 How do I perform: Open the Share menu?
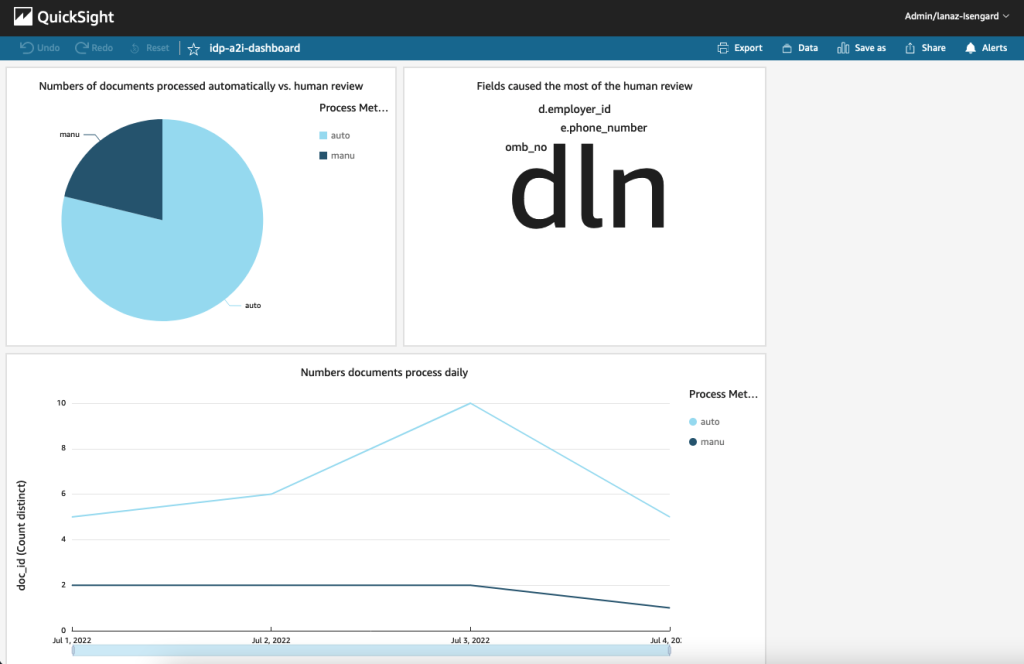point(925,47)
